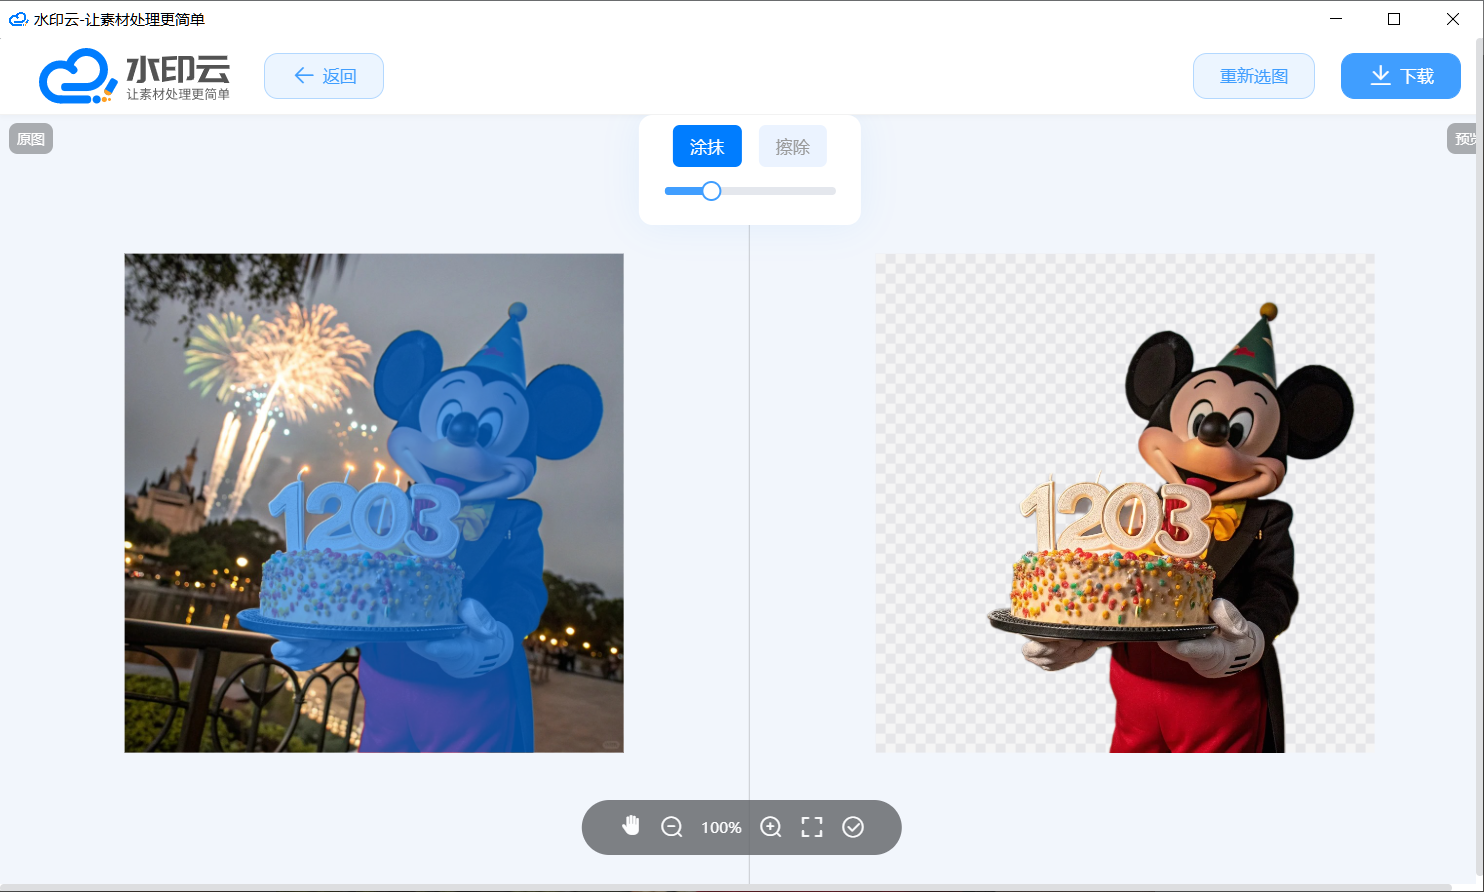The height and width of the screenshot is (892, 1484).
Task: Select the hand pan tool
Action: pos(630,826)
